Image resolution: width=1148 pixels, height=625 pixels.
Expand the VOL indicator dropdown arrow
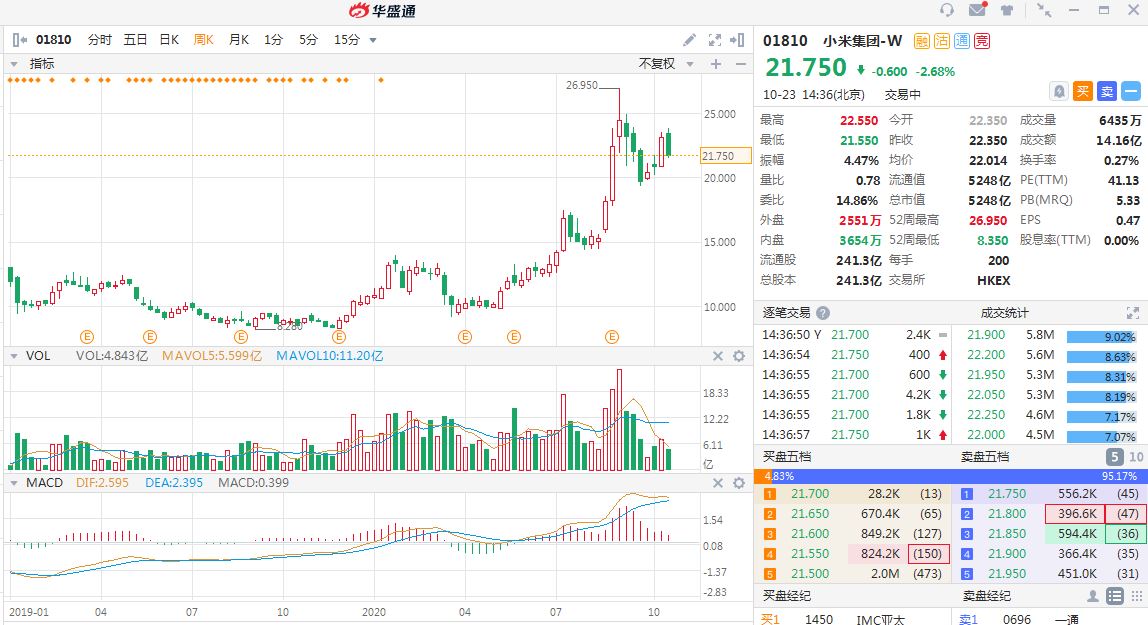pos(14,356)
